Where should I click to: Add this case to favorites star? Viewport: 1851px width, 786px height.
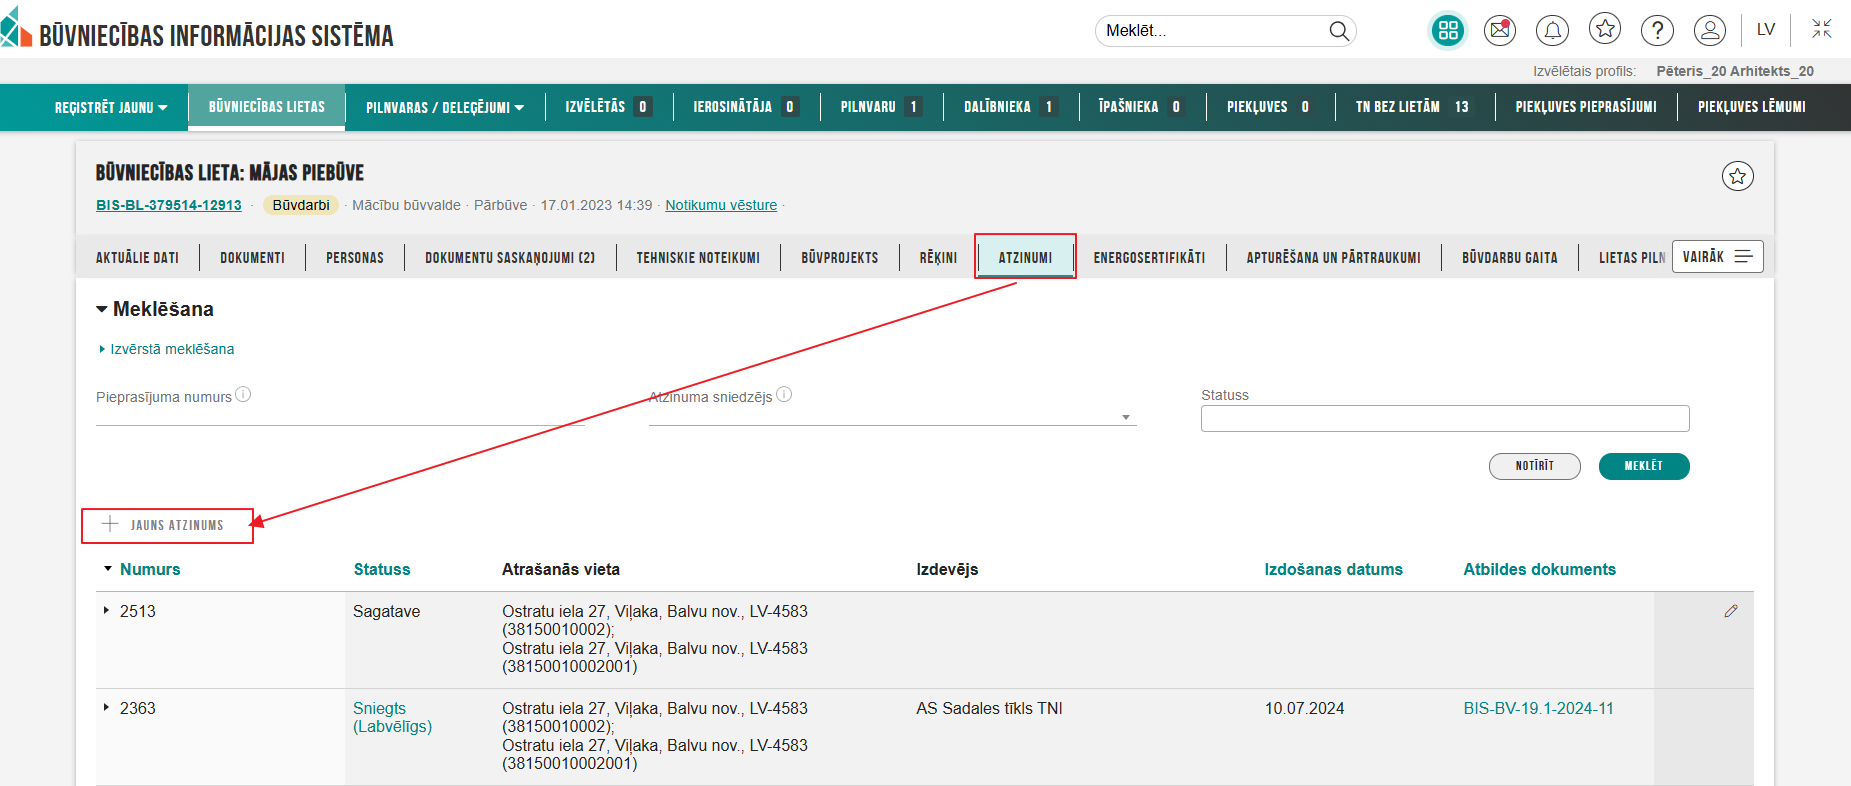tap(1738, 176)
